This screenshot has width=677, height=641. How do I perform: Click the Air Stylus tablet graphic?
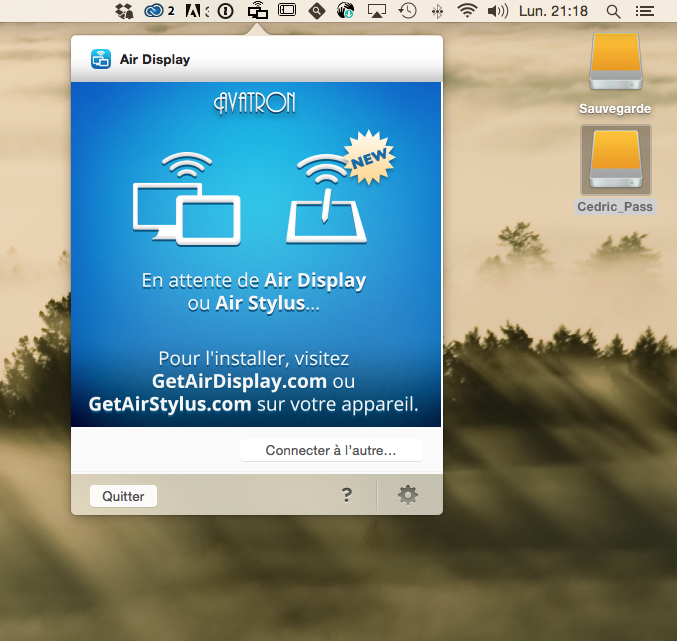coord(326,199)
